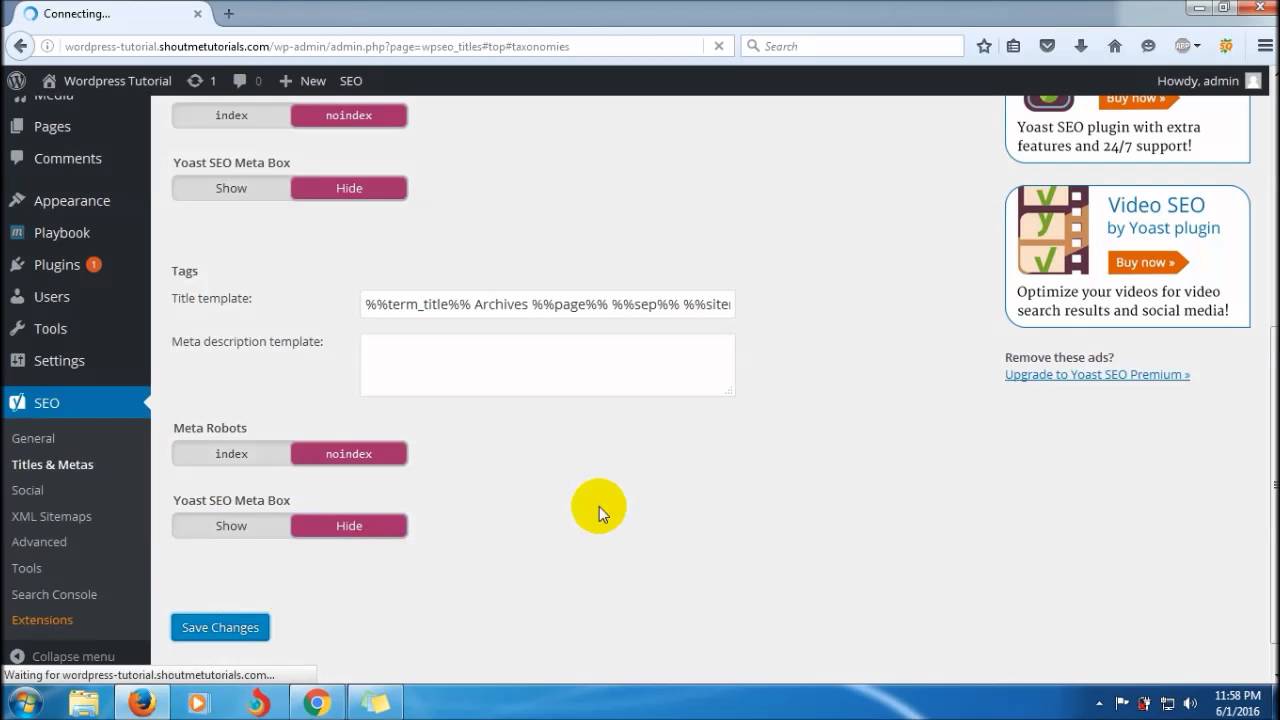Open the Social SEO submenu item

[x=27, y=490]
